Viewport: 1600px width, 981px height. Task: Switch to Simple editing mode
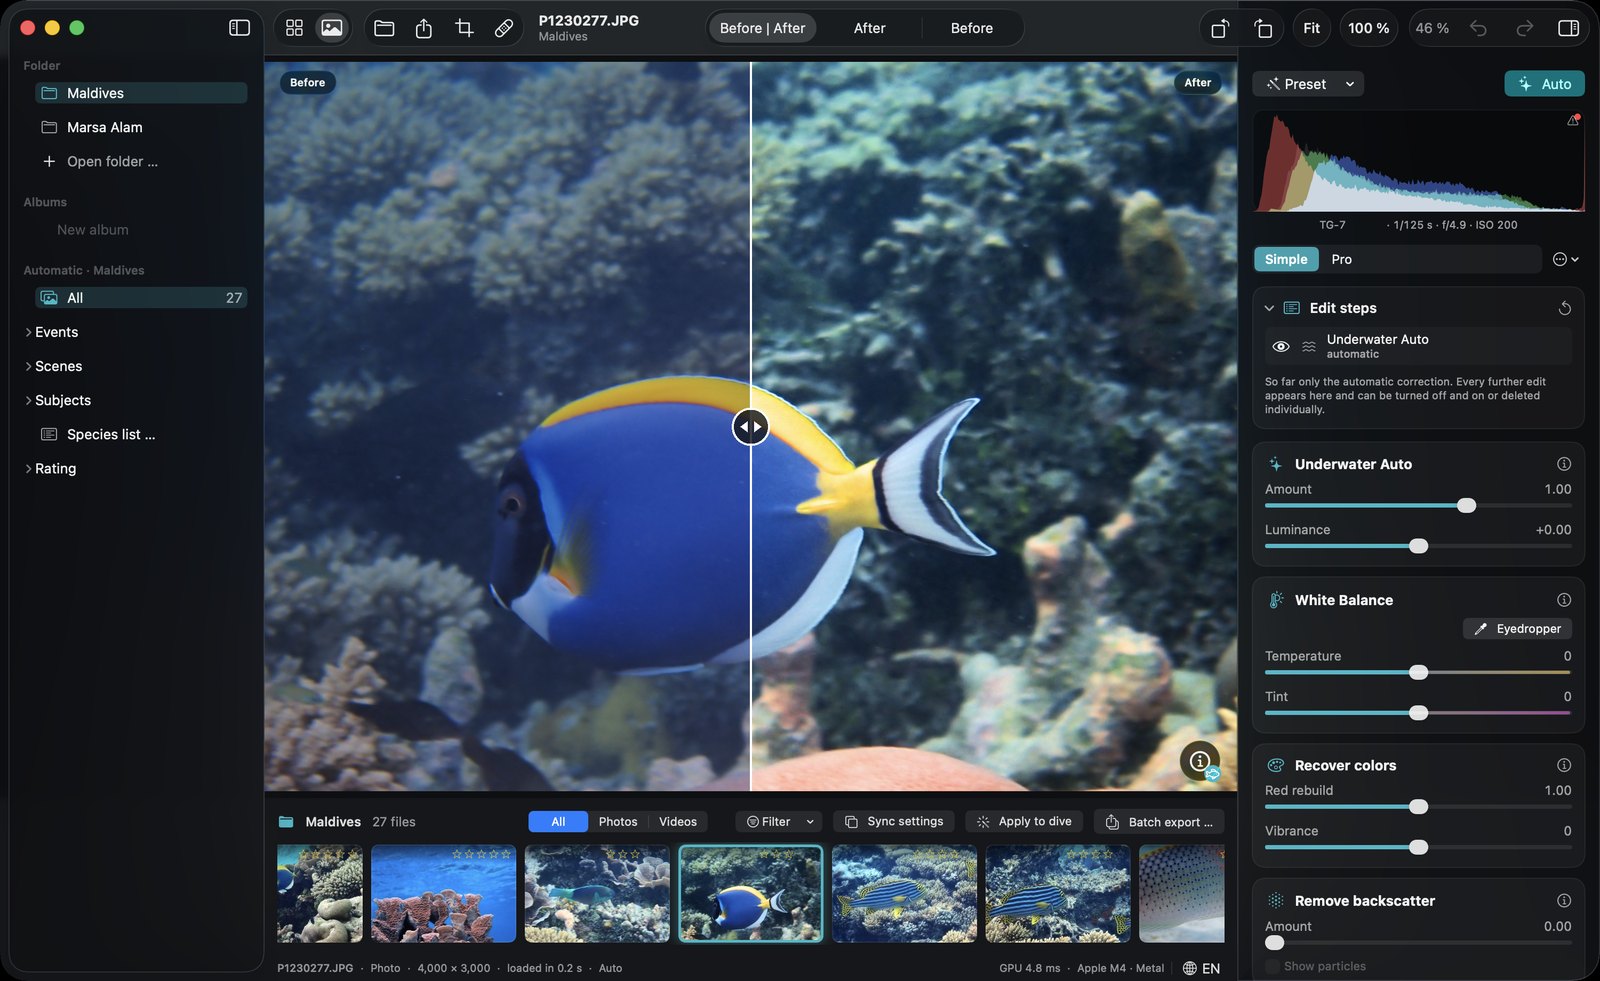pos(1286,259)
